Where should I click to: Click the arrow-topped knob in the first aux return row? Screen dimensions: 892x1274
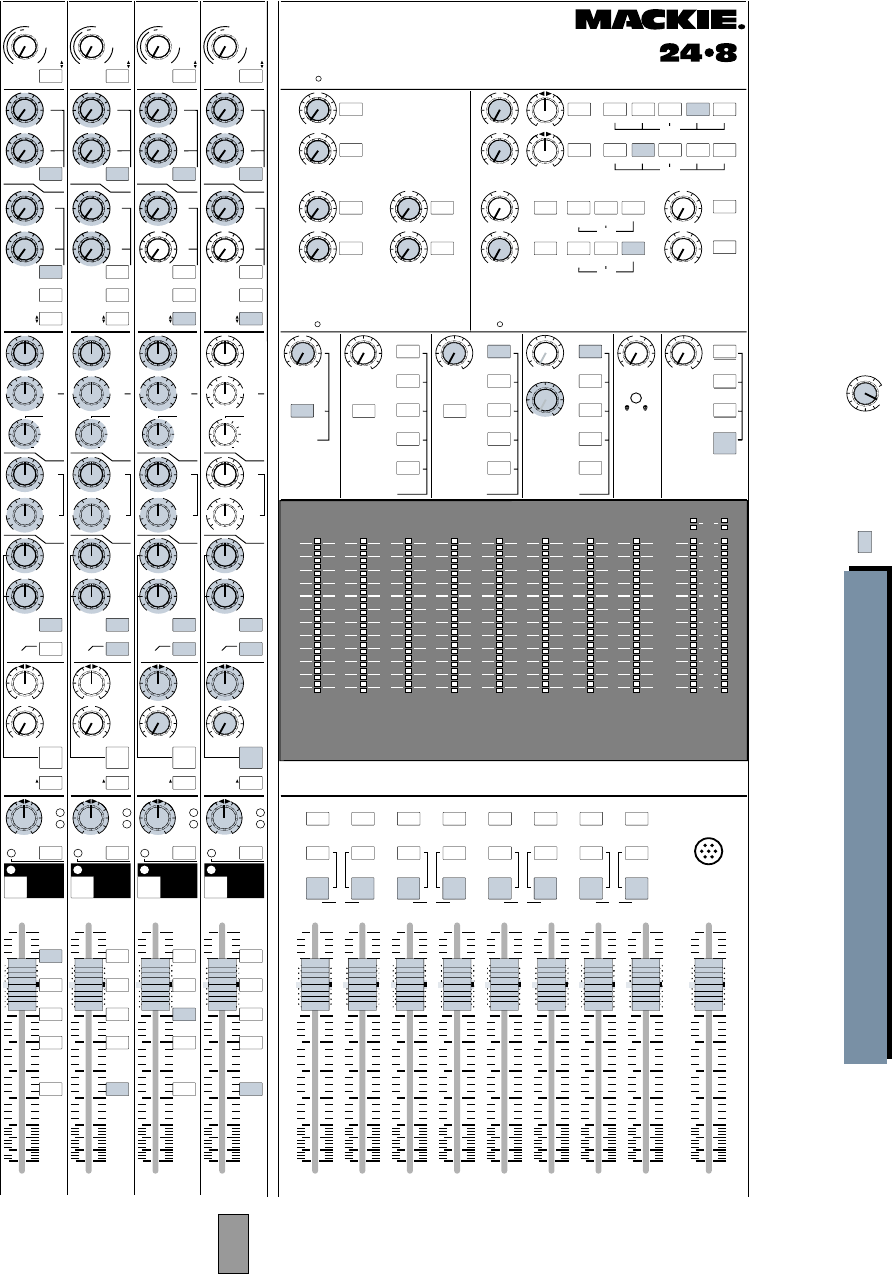coord(545,110)
